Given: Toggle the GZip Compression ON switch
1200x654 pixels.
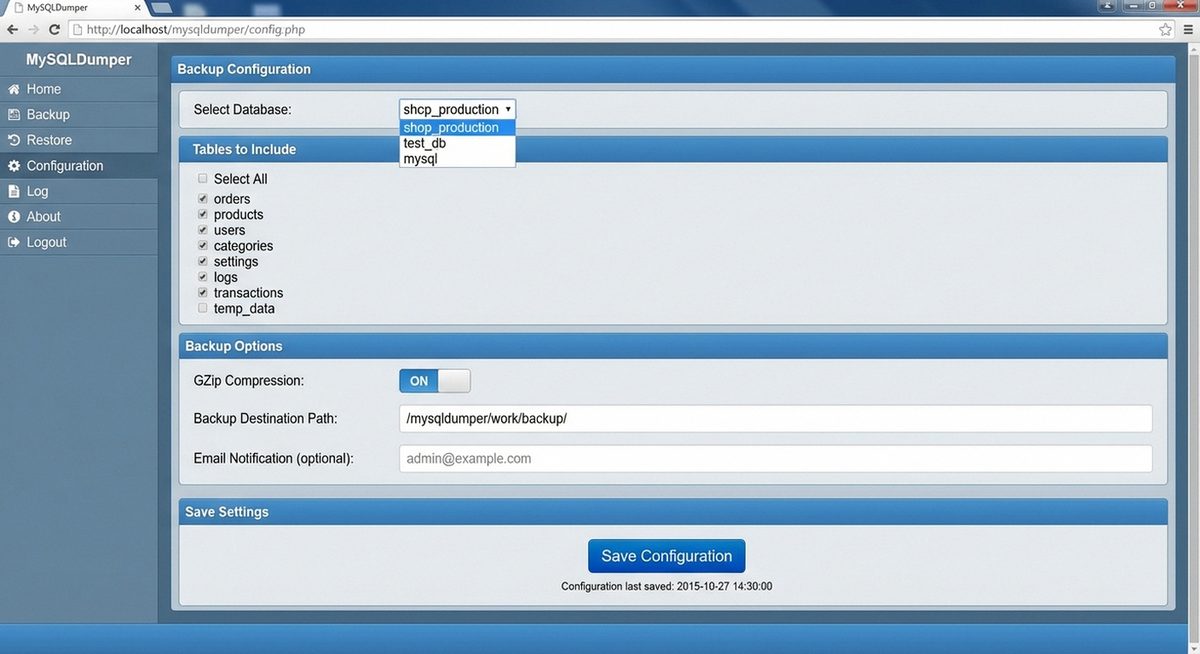Looking at the screenshot, I should (435, 381).
